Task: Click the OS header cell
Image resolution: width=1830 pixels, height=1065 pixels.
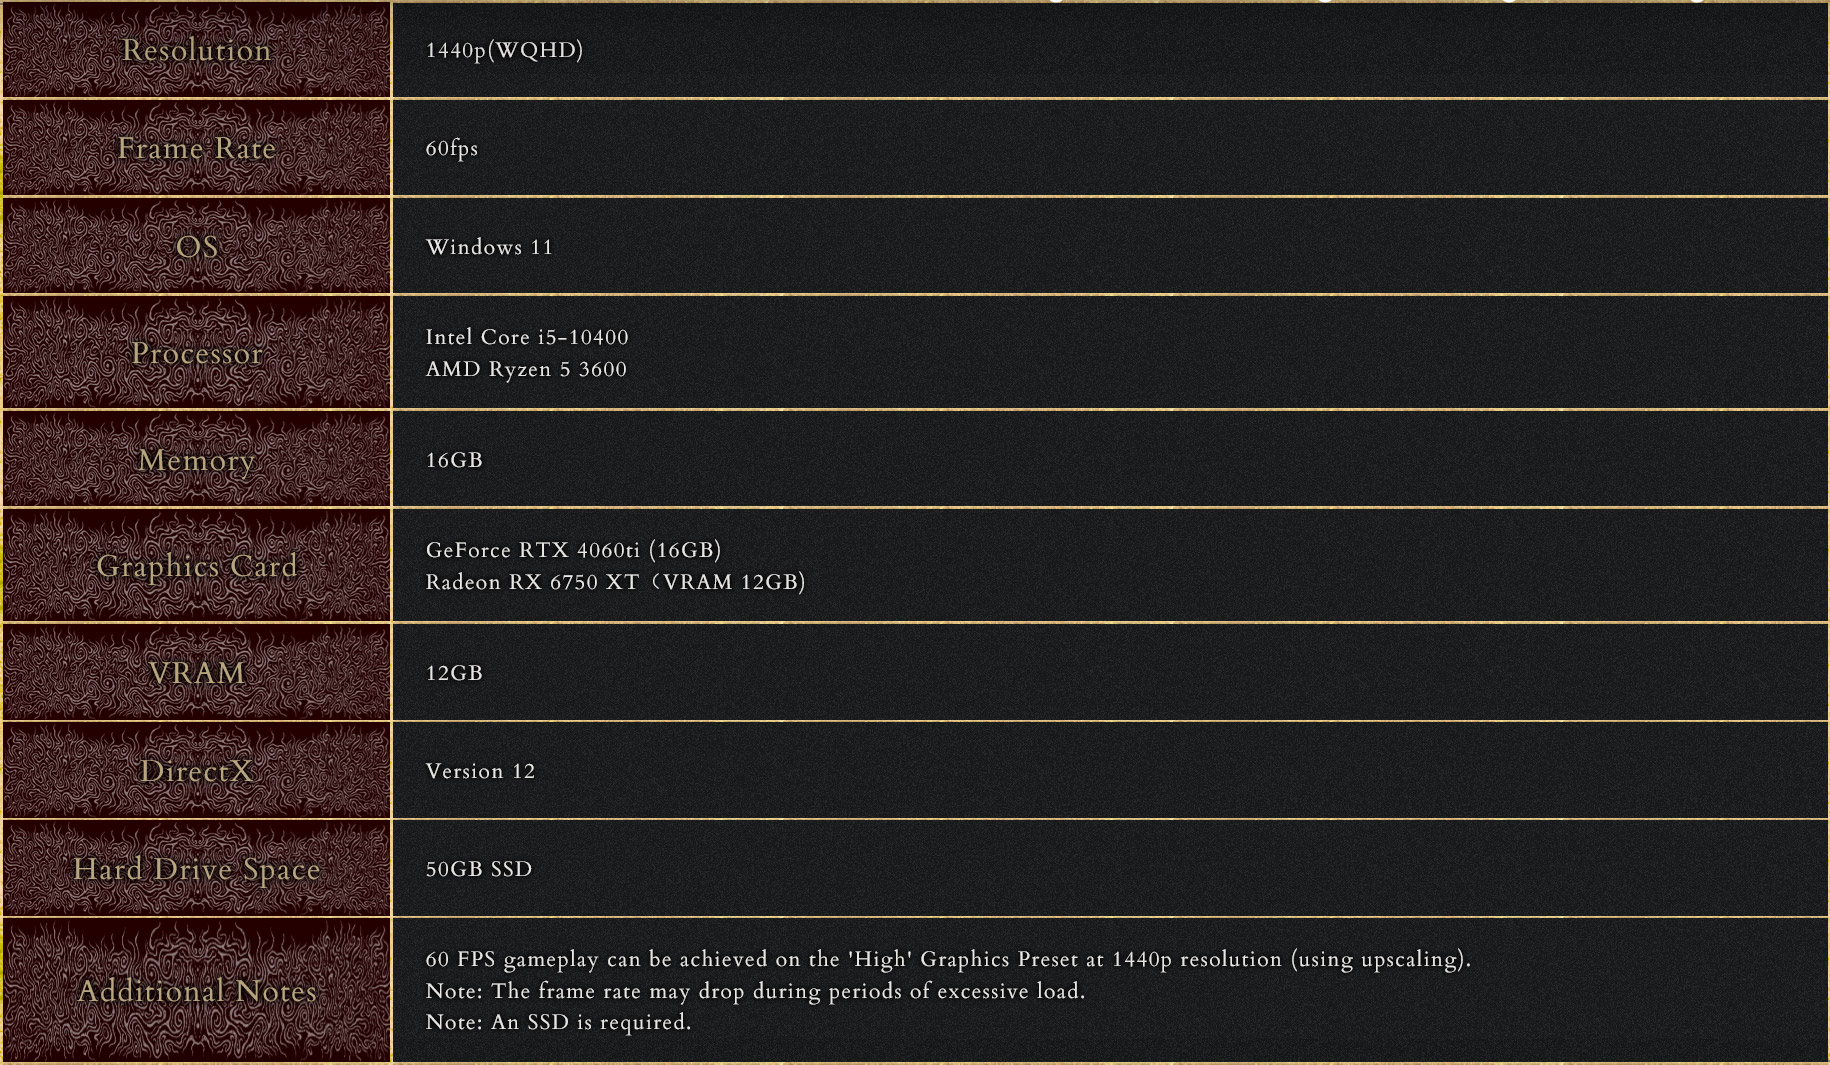Action: [196, 246]
